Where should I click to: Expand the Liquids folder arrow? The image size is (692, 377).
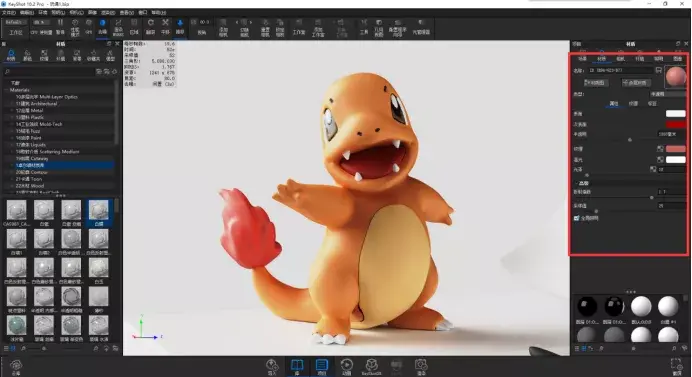pyautogui.click(x=12, y=145)
